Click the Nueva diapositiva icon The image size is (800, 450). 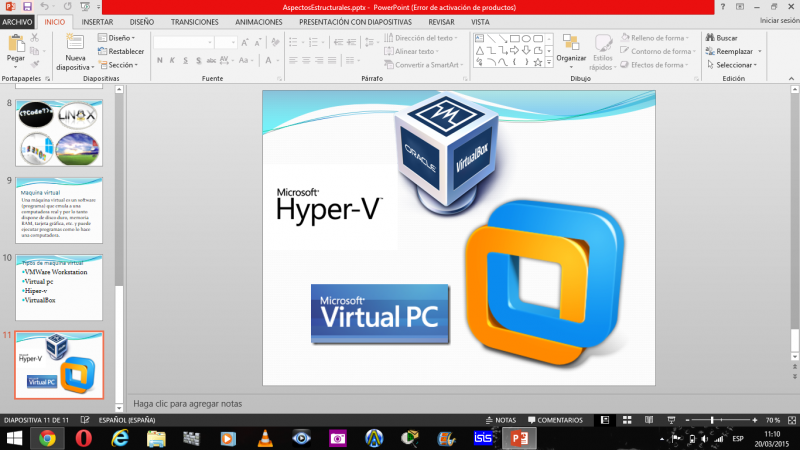74,42
